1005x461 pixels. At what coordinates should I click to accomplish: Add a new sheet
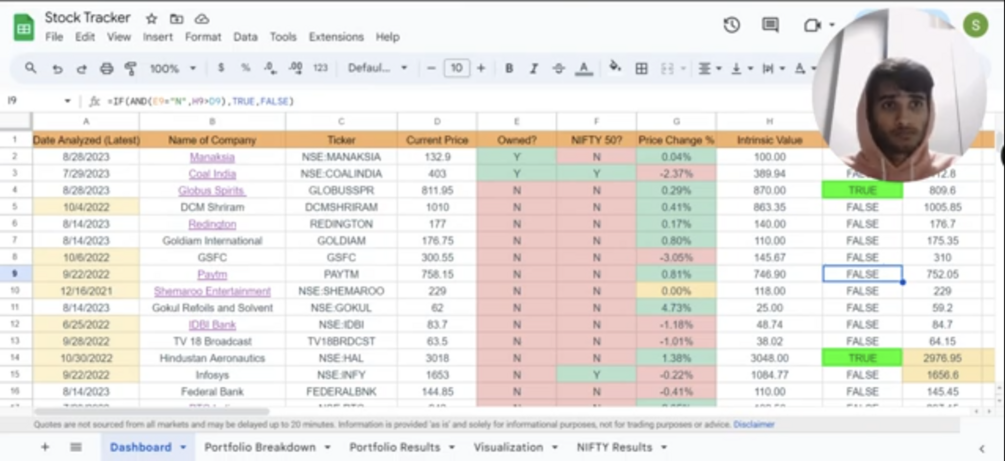click(x=45, y=447)
